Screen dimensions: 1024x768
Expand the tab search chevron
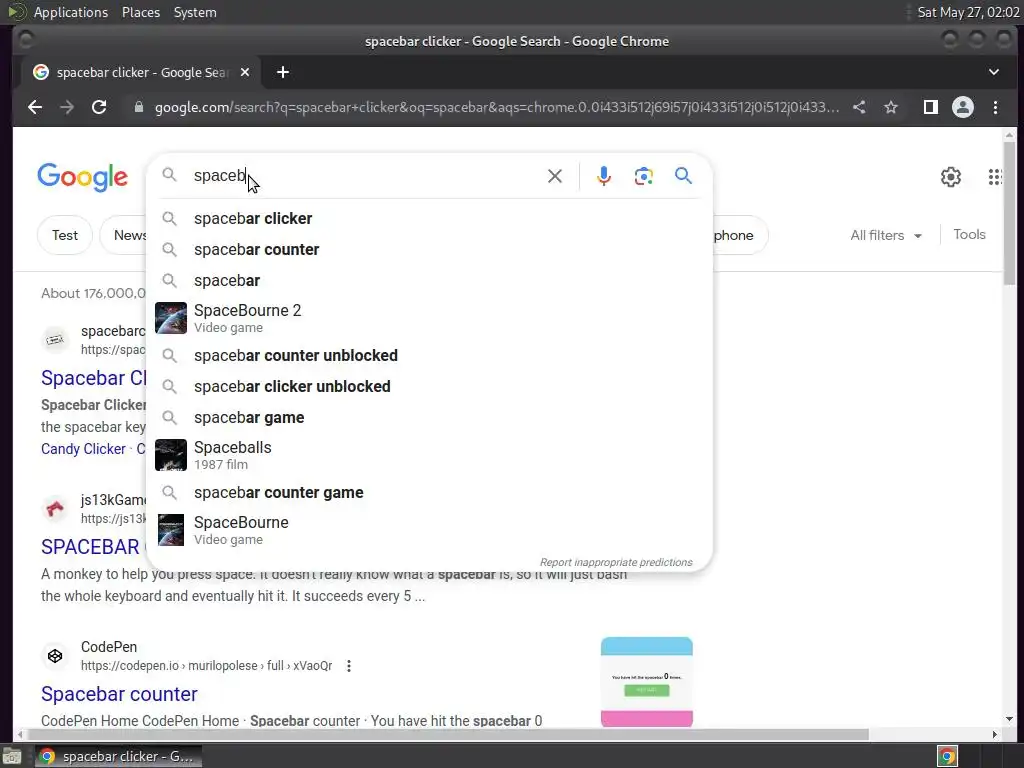tap(993, 72)
